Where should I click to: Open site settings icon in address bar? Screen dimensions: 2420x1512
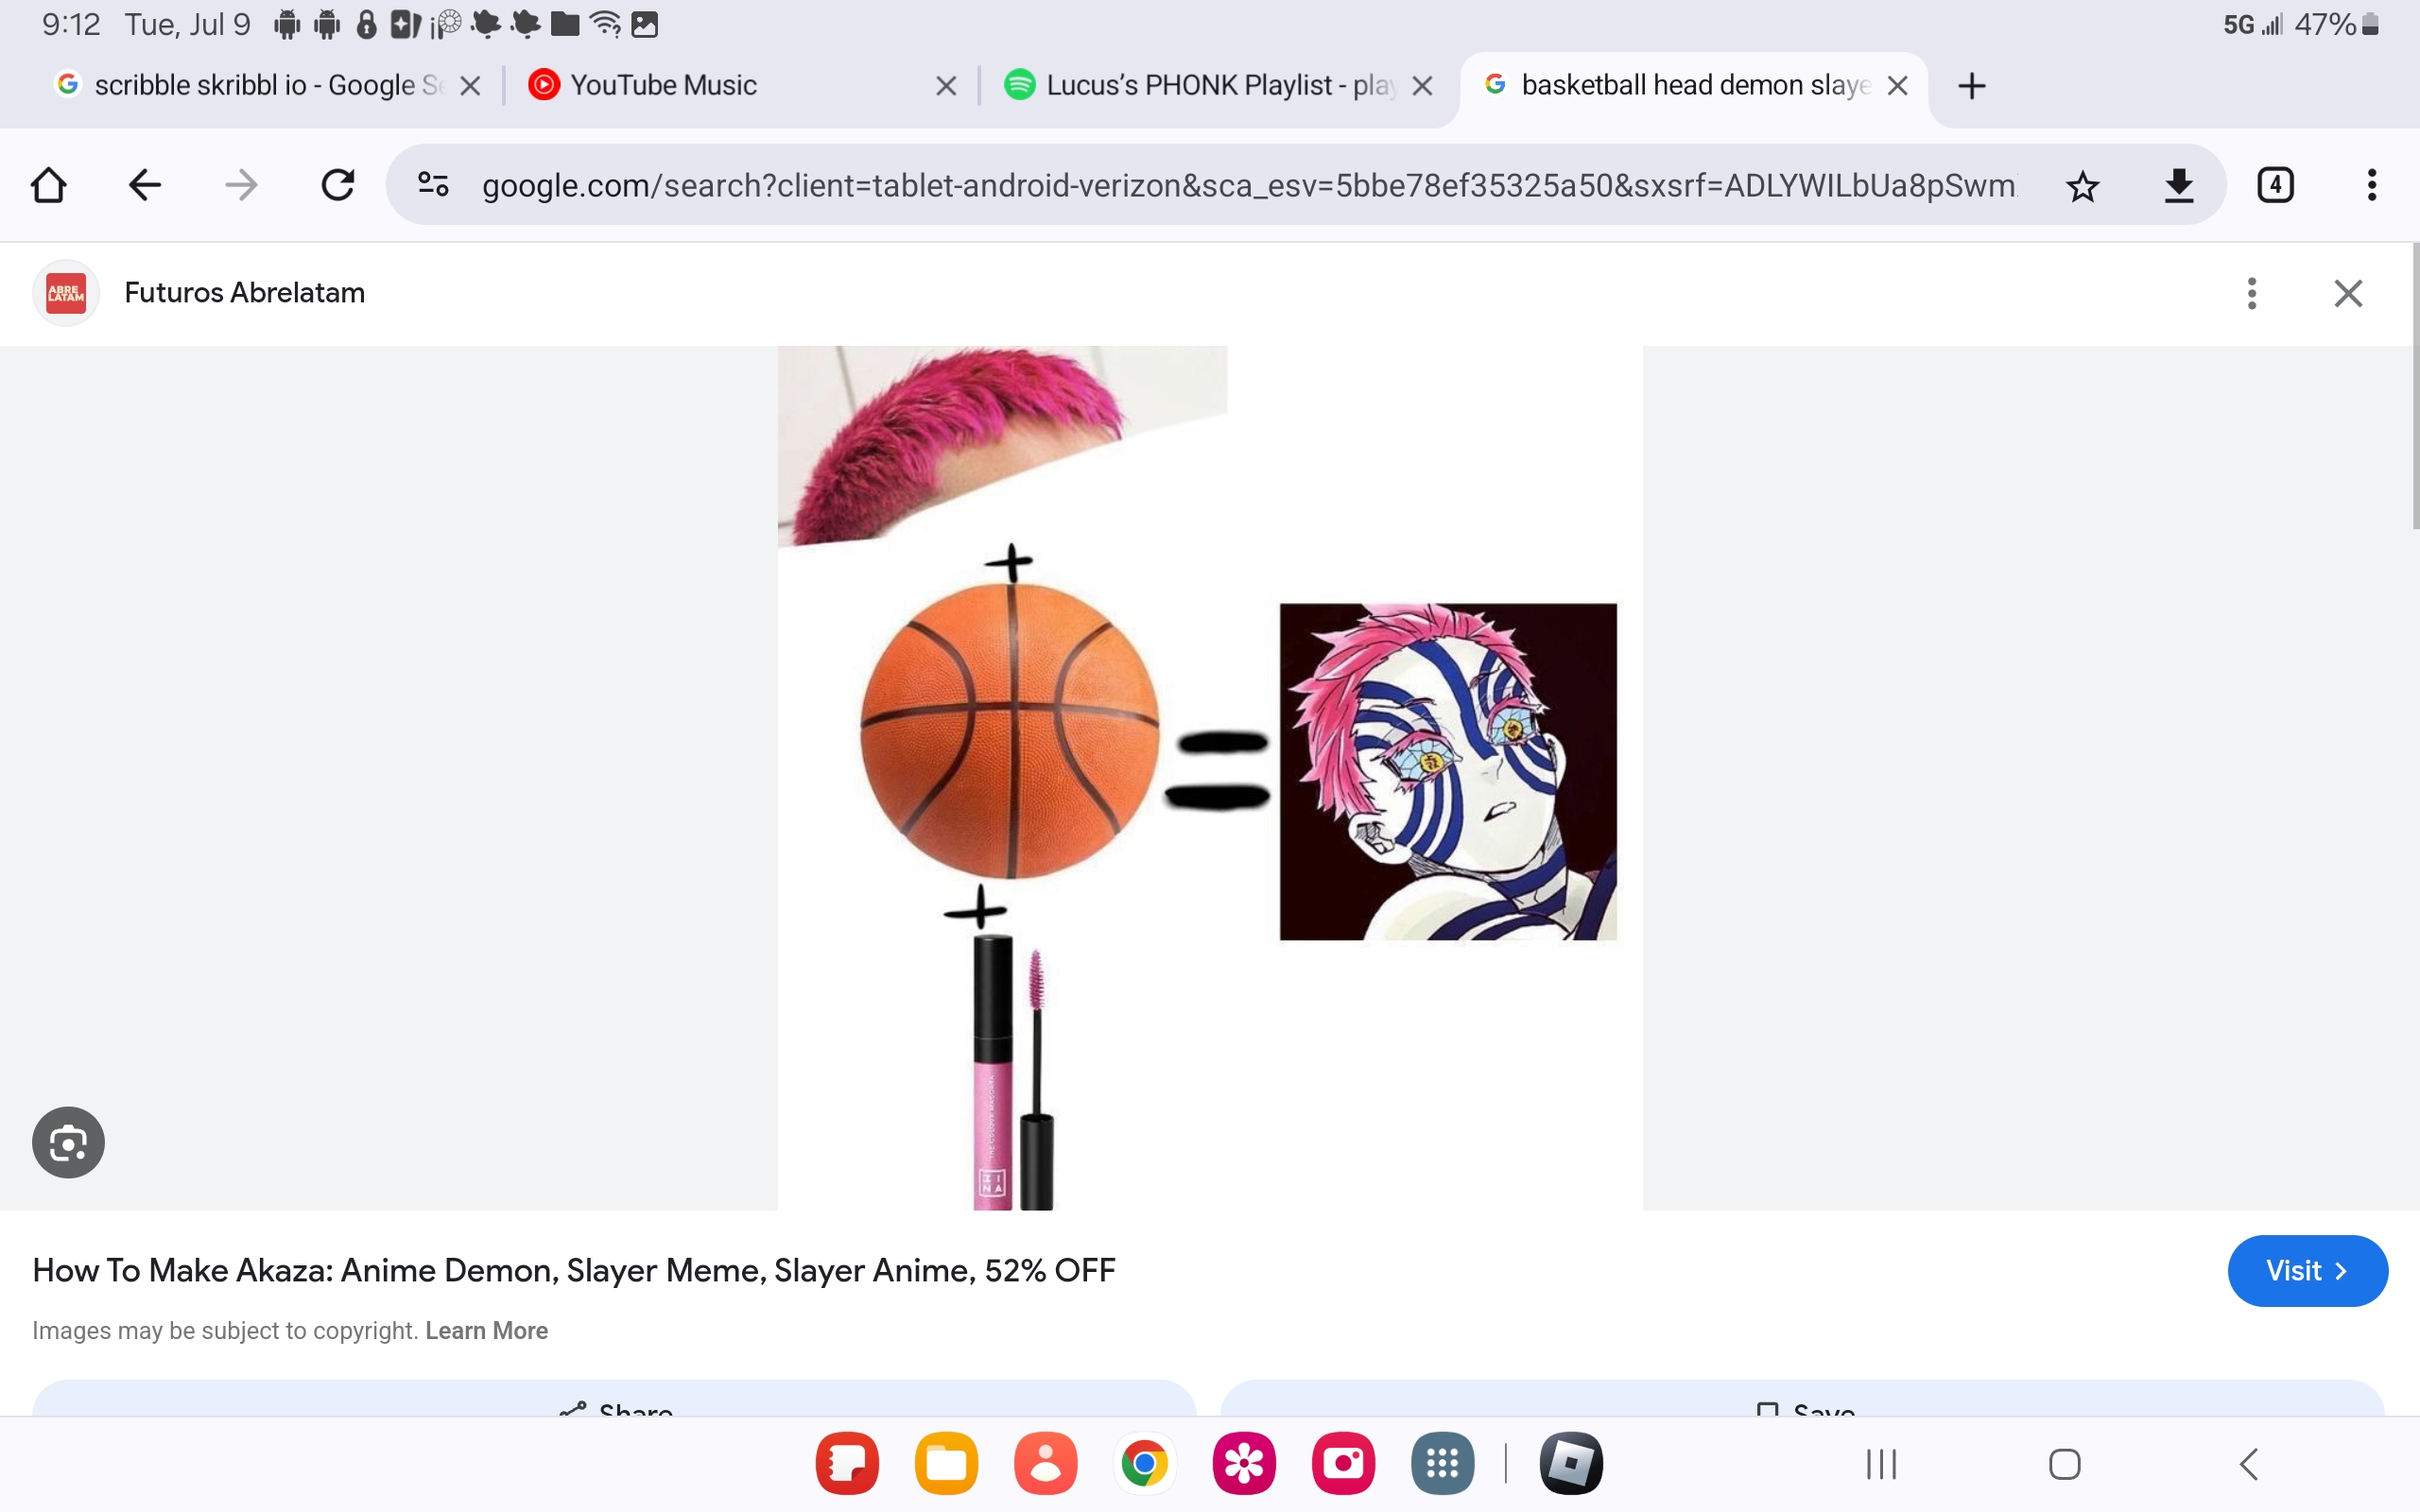[x=433, y=185]
